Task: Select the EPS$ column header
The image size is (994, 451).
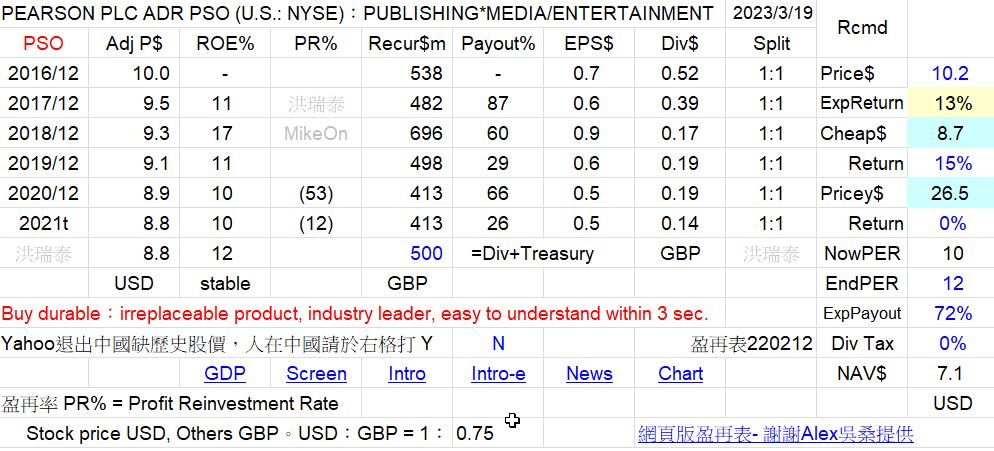Action: tap(589, 43)
